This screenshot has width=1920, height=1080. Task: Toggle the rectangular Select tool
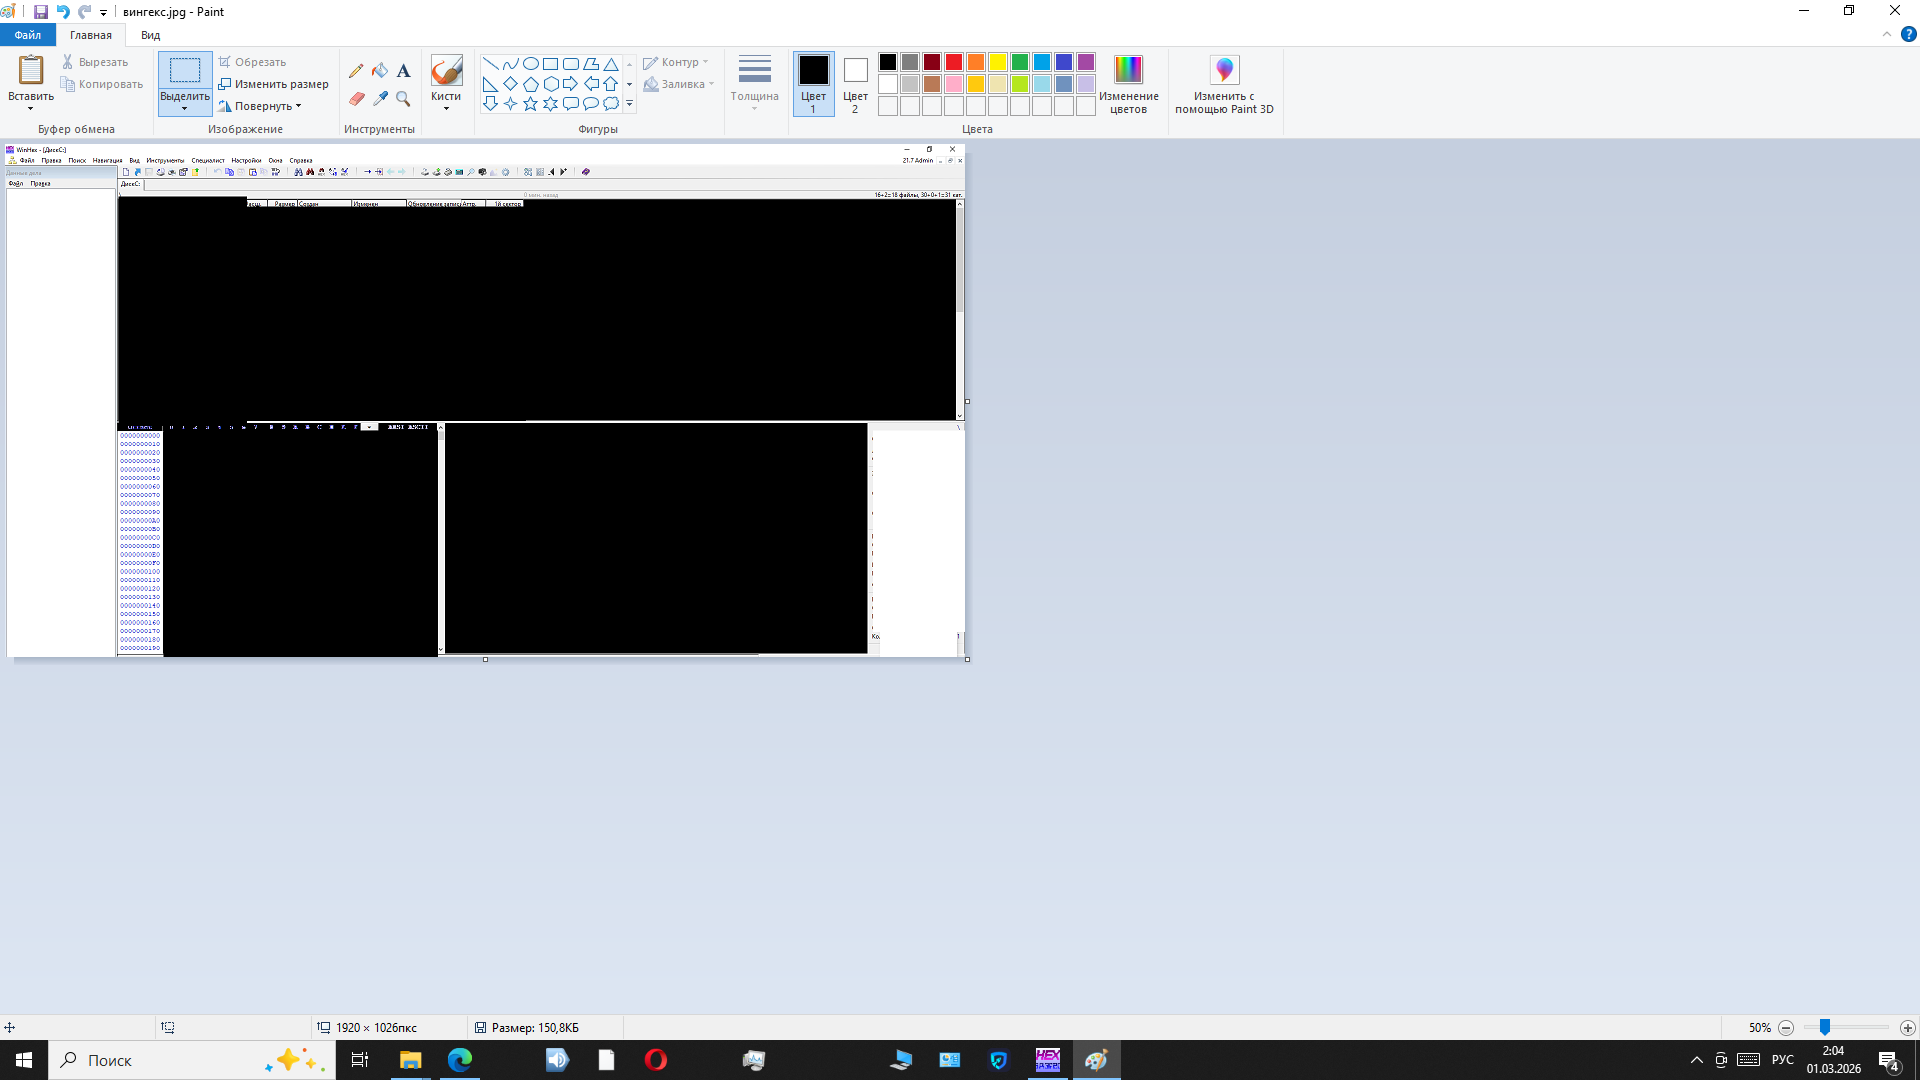click(185, 70)
